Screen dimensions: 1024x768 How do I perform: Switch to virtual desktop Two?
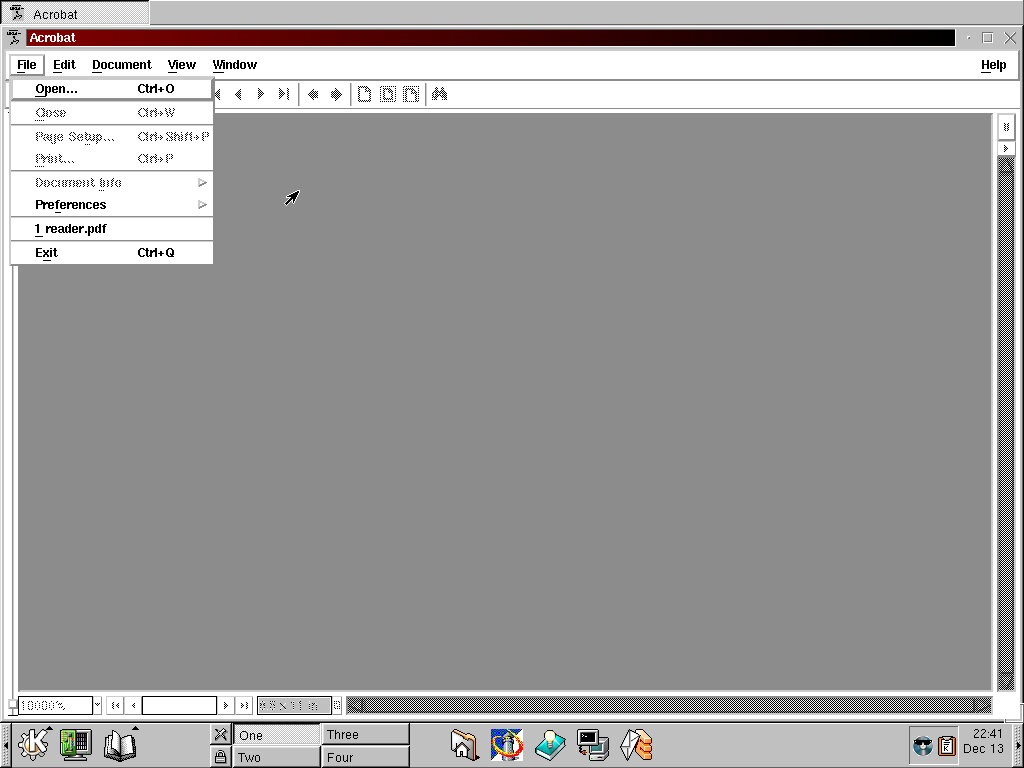[x=276, y=757]
